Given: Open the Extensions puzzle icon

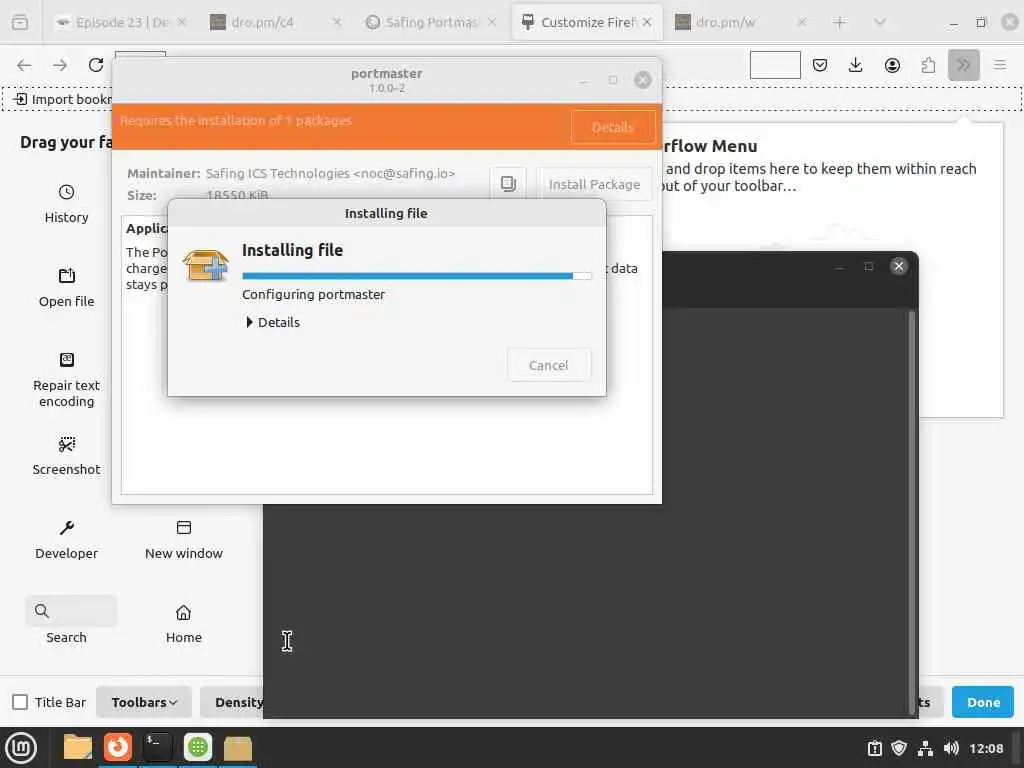Looking at the screenshot, I should pyautogui.click(x=928, y=65).
